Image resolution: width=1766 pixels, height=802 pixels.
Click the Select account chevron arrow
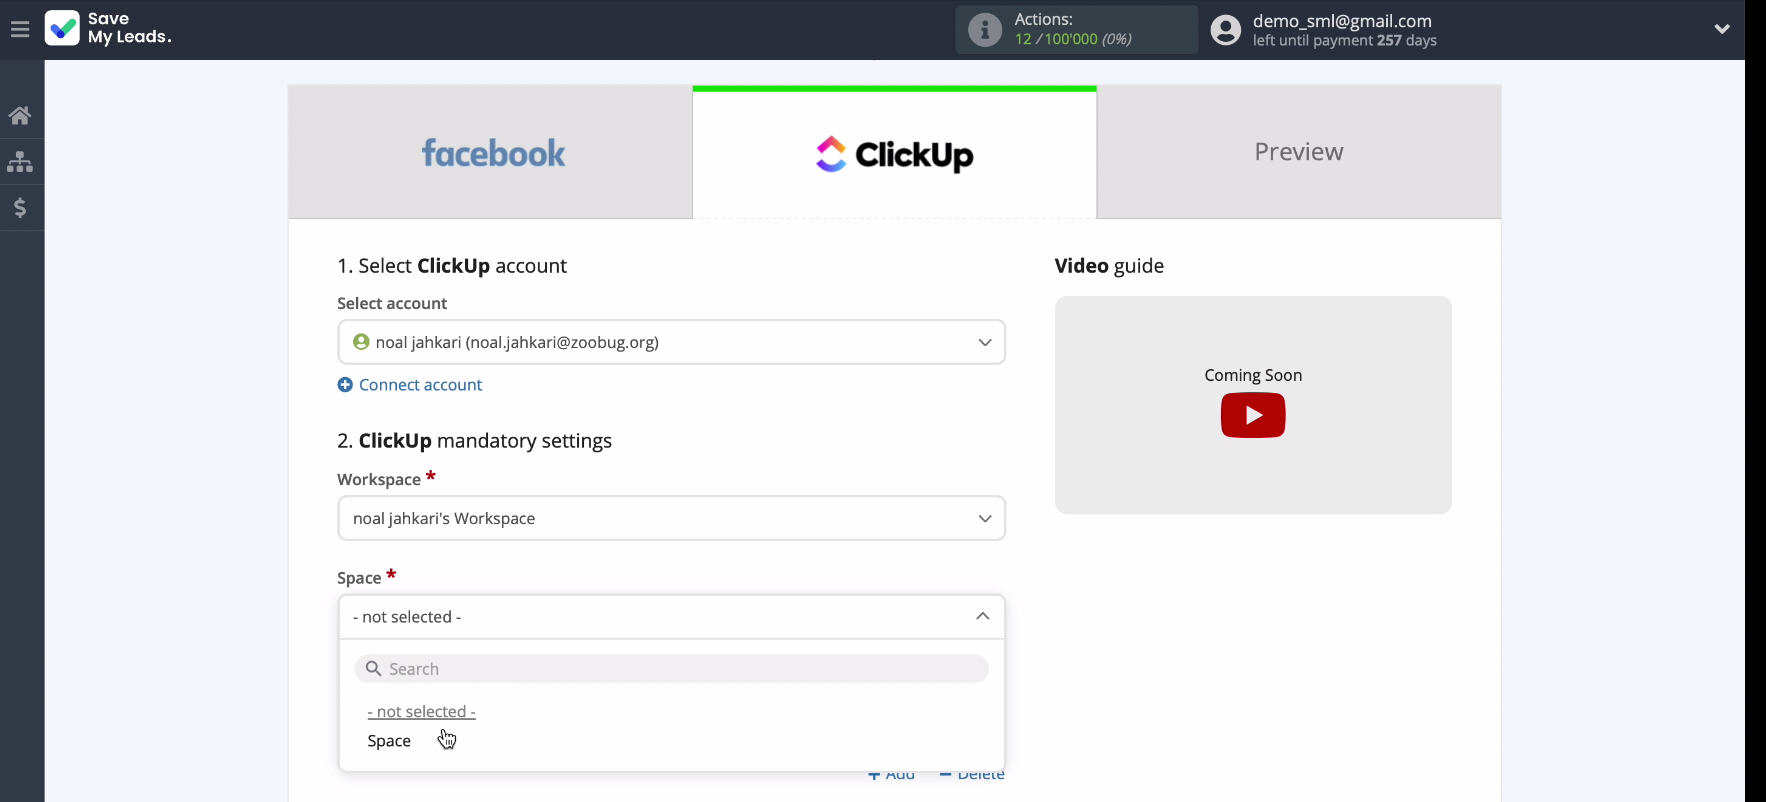(985, 342)
